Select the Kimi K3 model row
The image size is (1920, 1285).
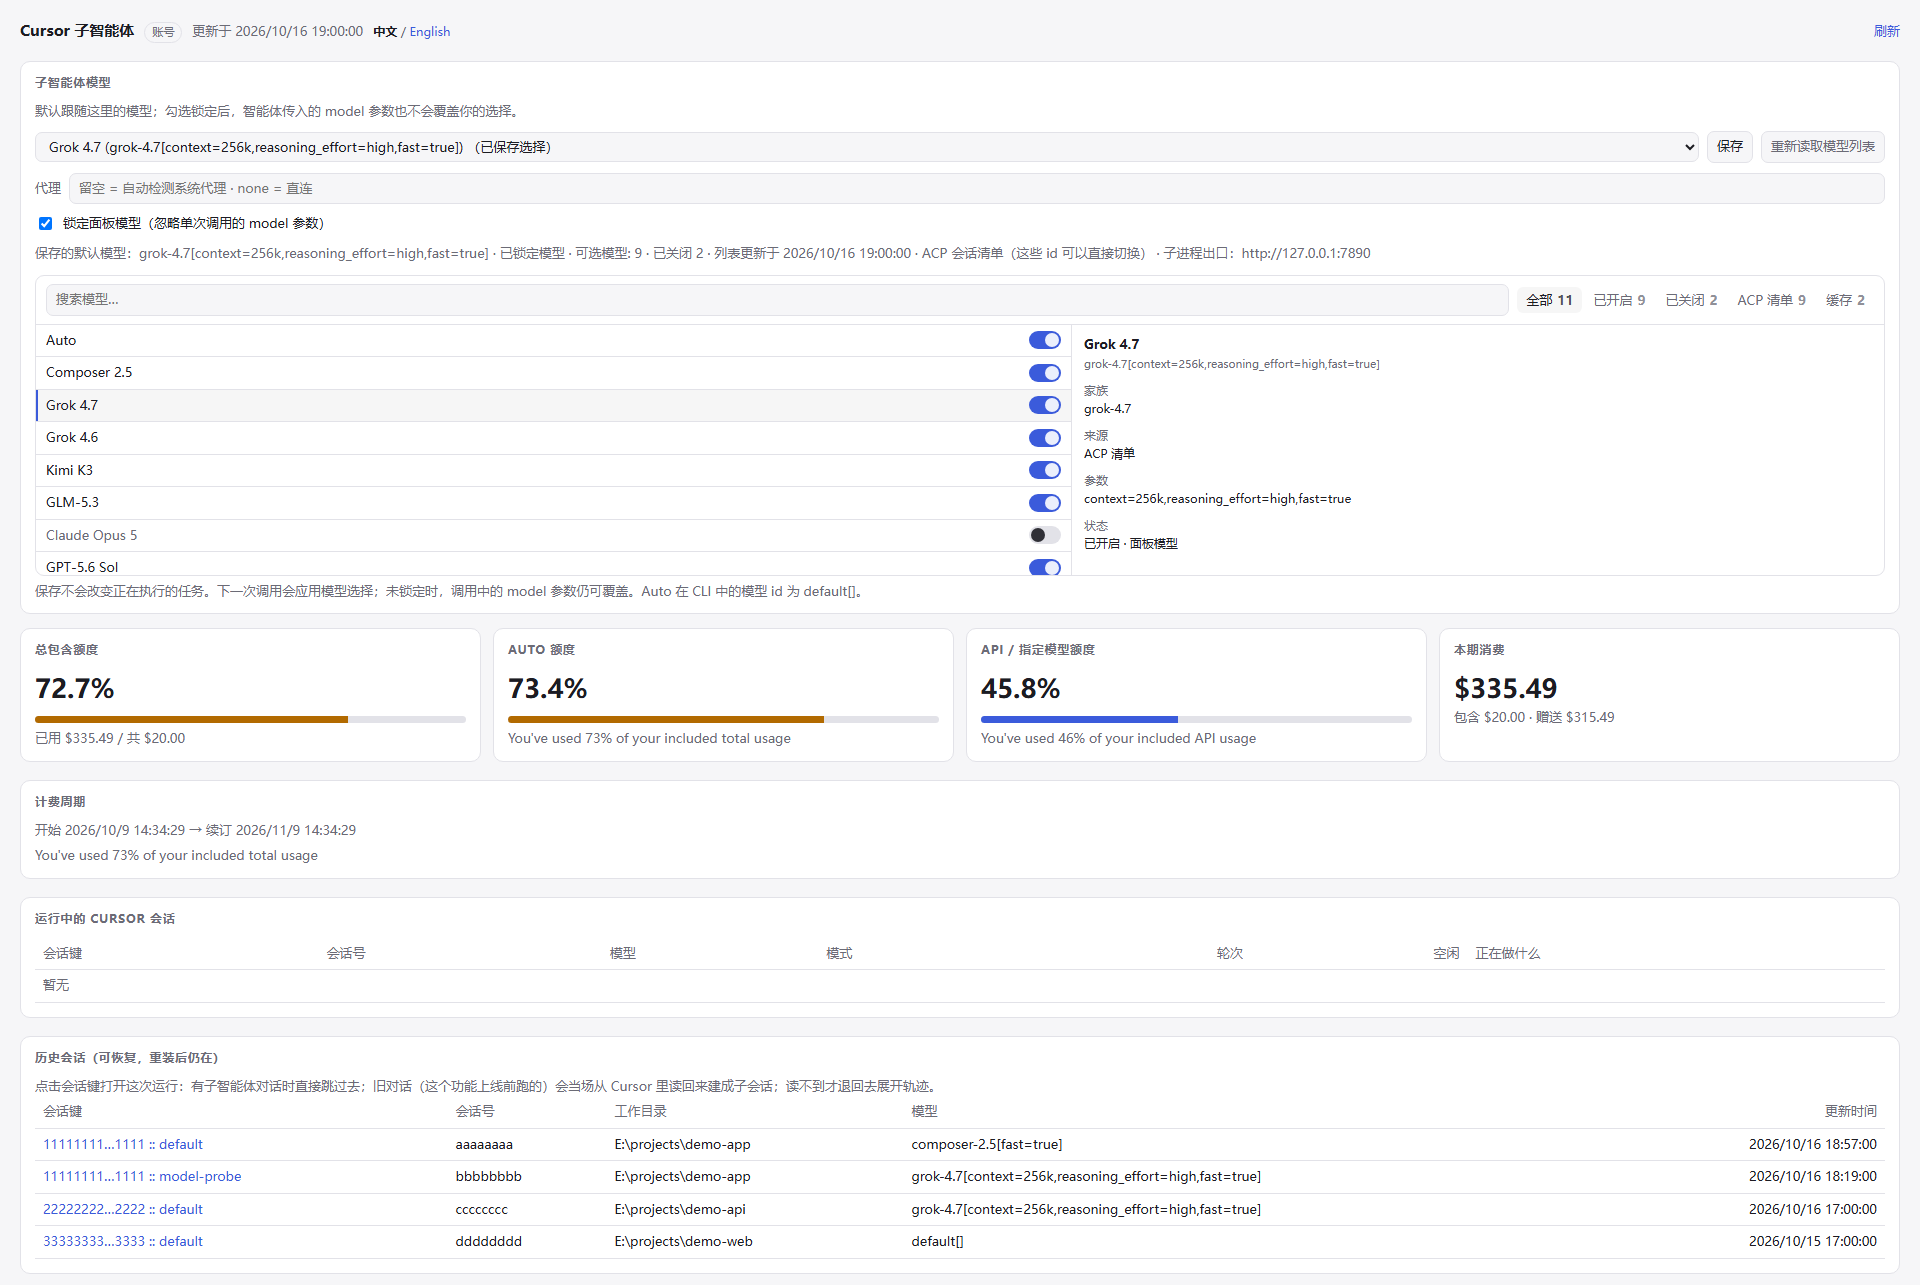(x=553, y=470)
